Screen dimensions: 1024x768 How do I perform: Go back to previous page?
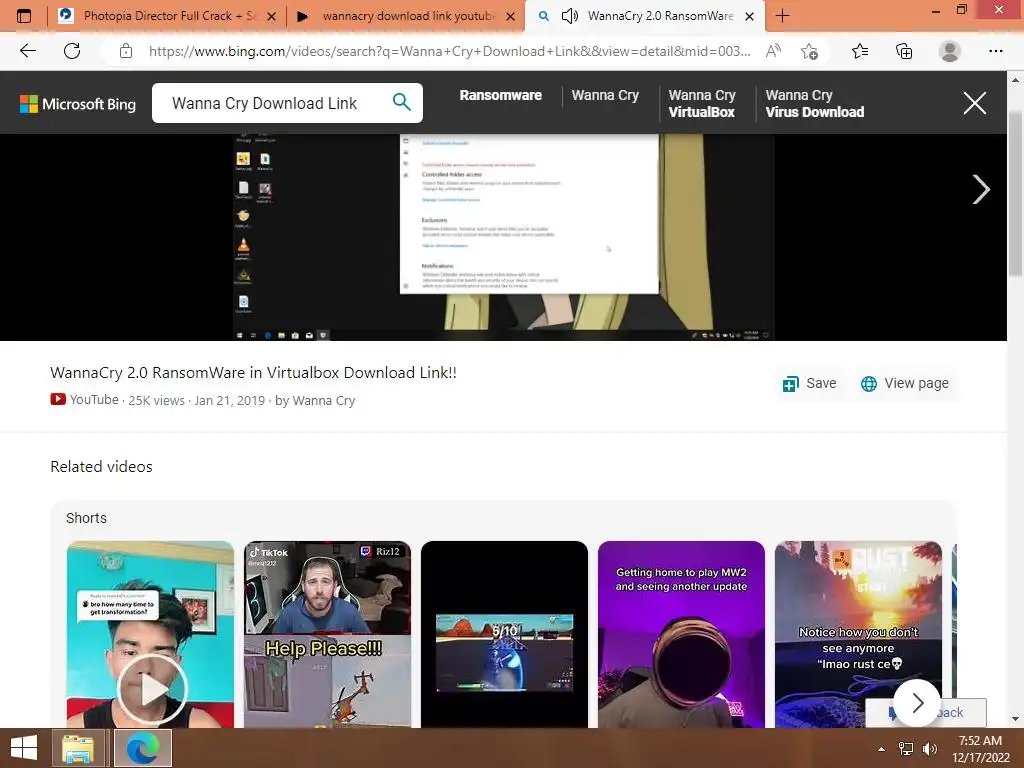[27, 51]
